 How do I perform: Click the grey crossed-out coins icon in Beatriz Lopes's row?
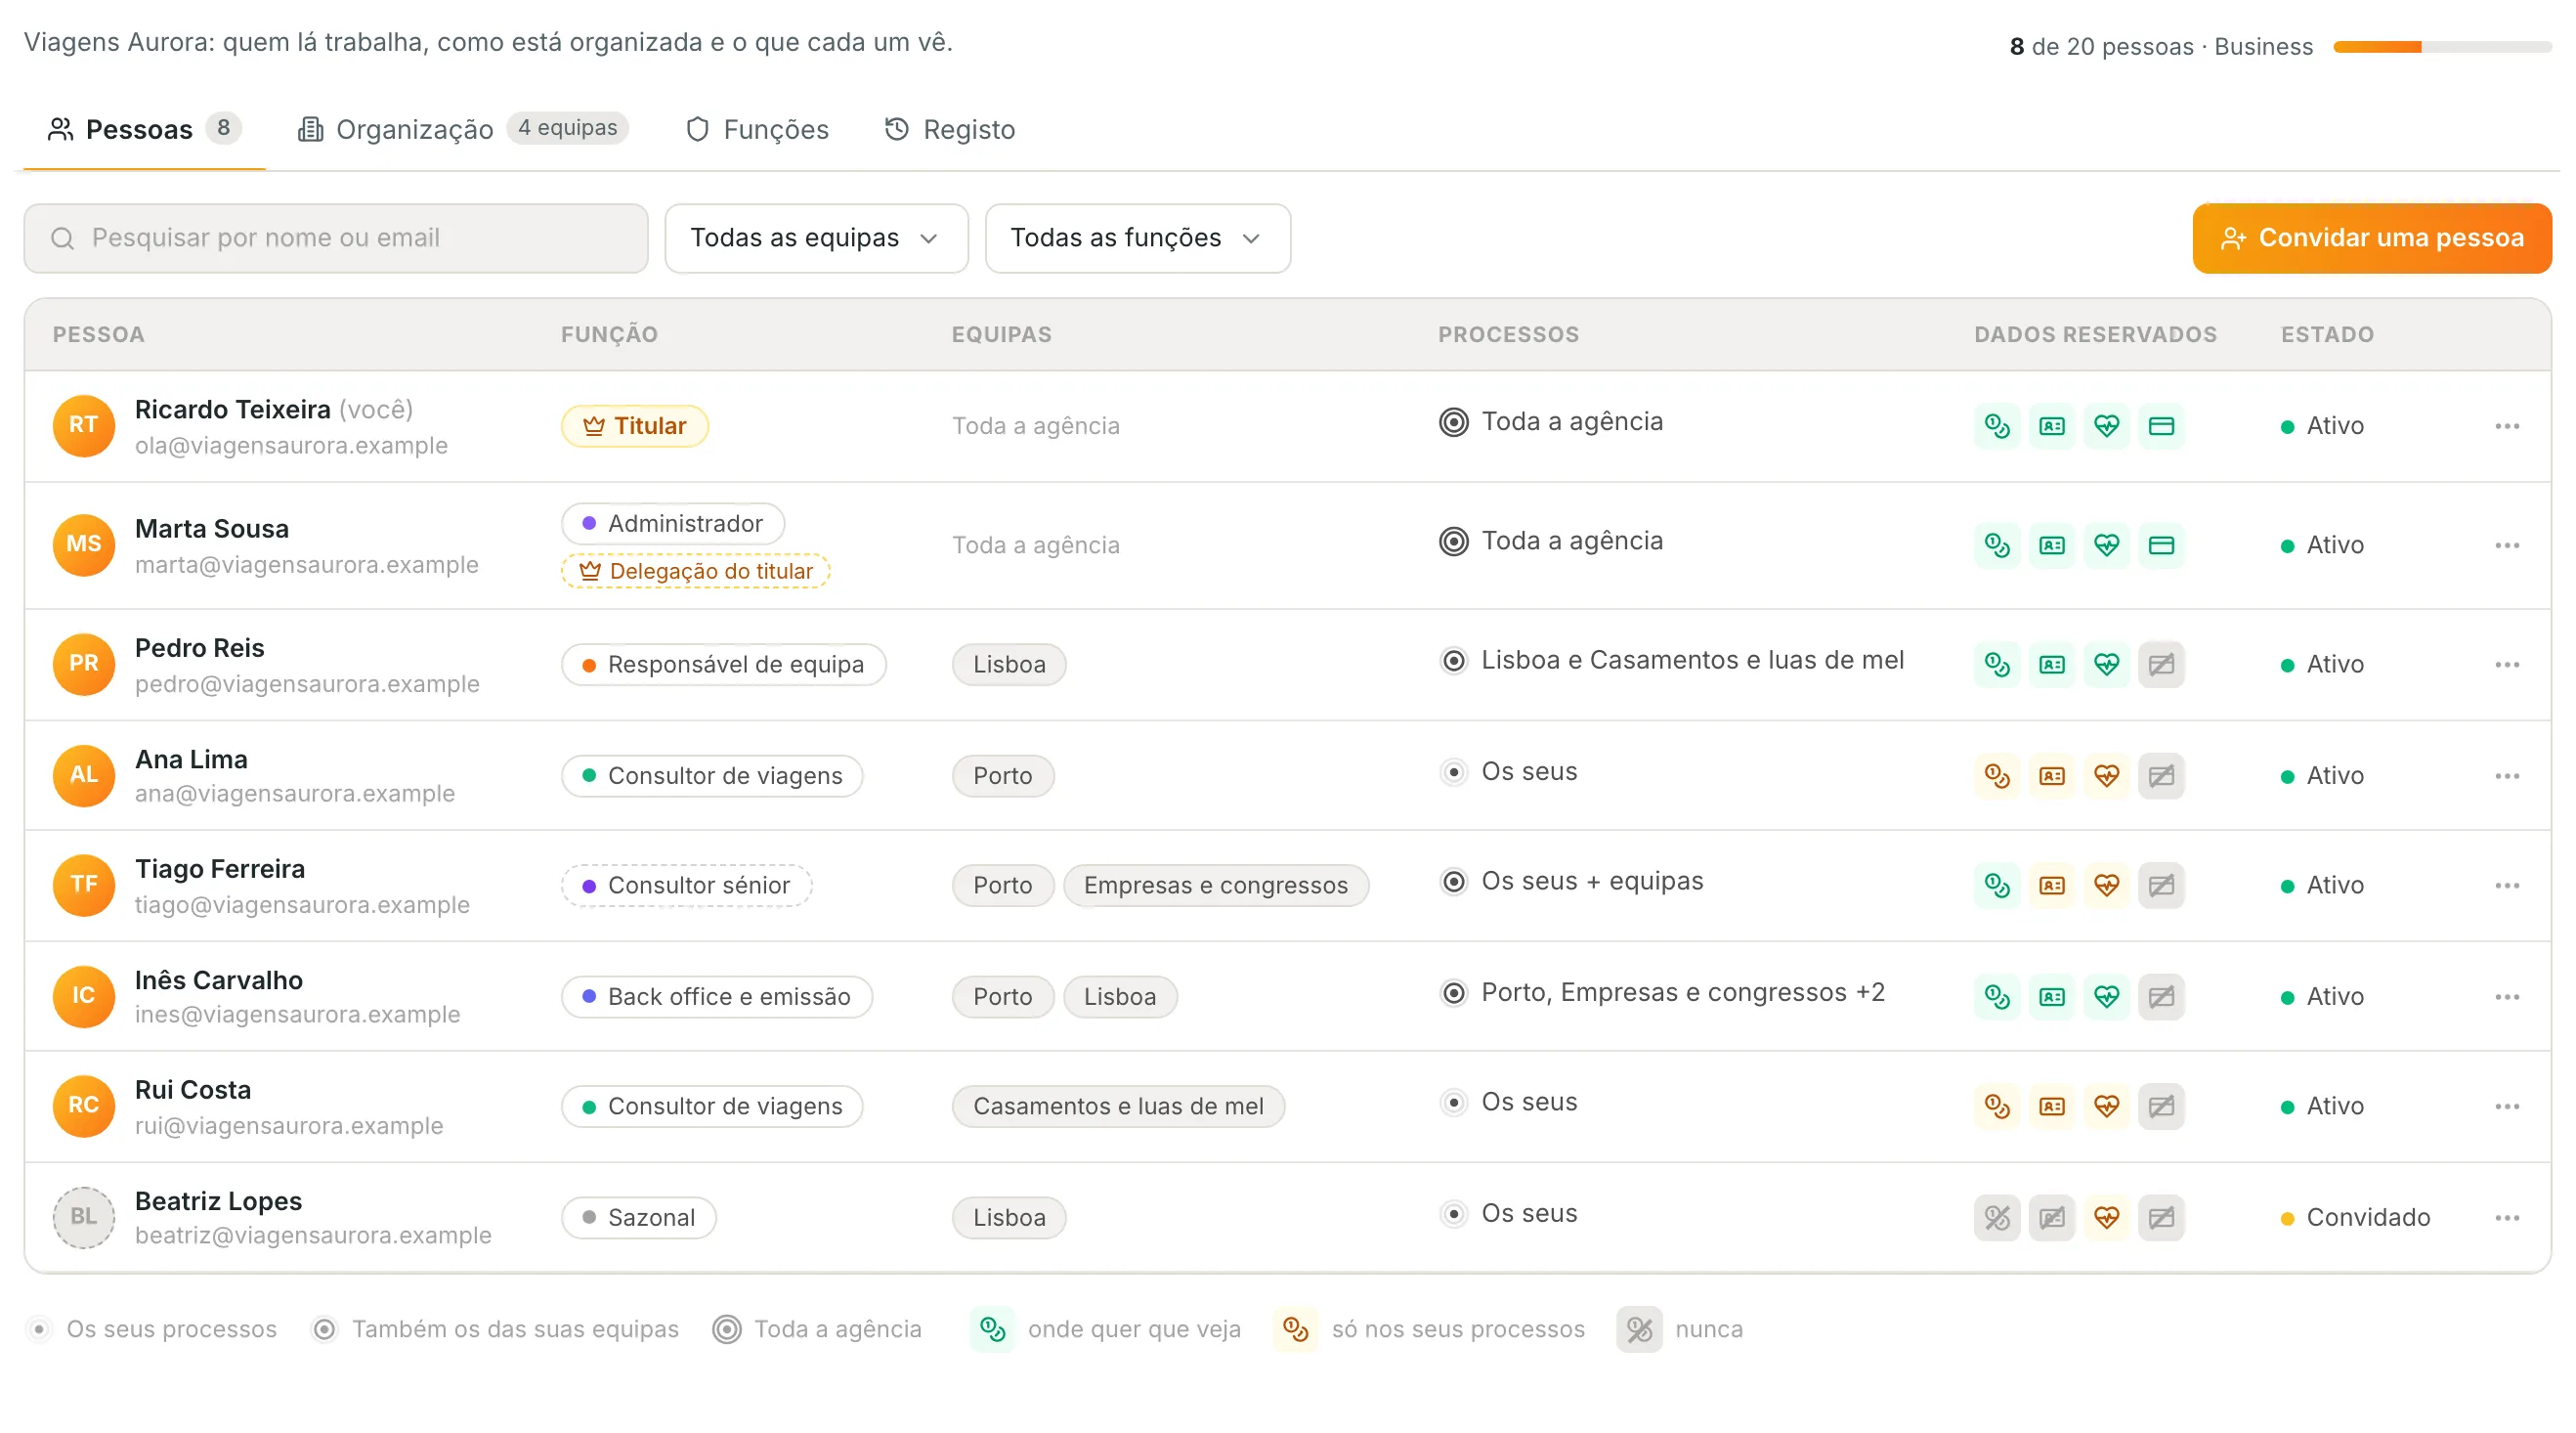pos(1997,1217)
